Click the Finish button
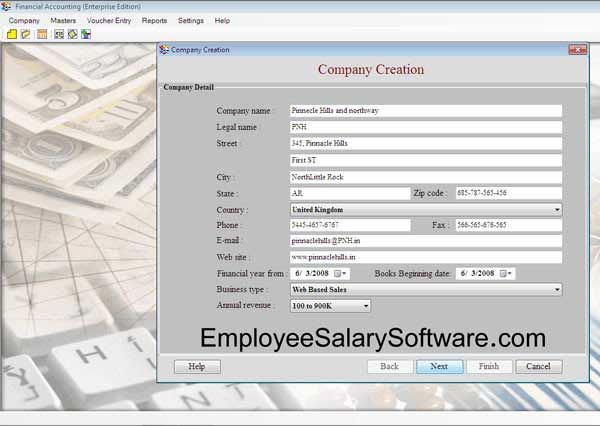600x426 pixels. tap(489, 367)
